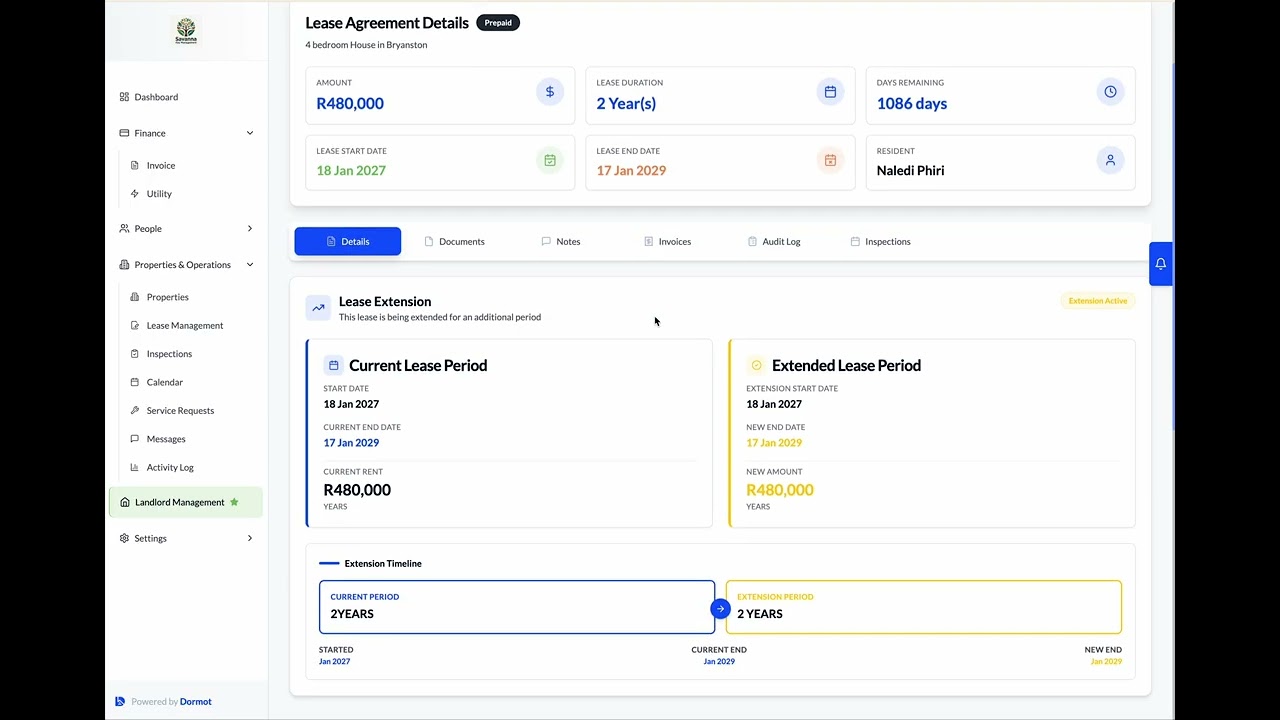Click the Savanna logo in sidebar
The height and width of the screenshot is (720, 1280).
pyautogui.click(x=186, y=31)
